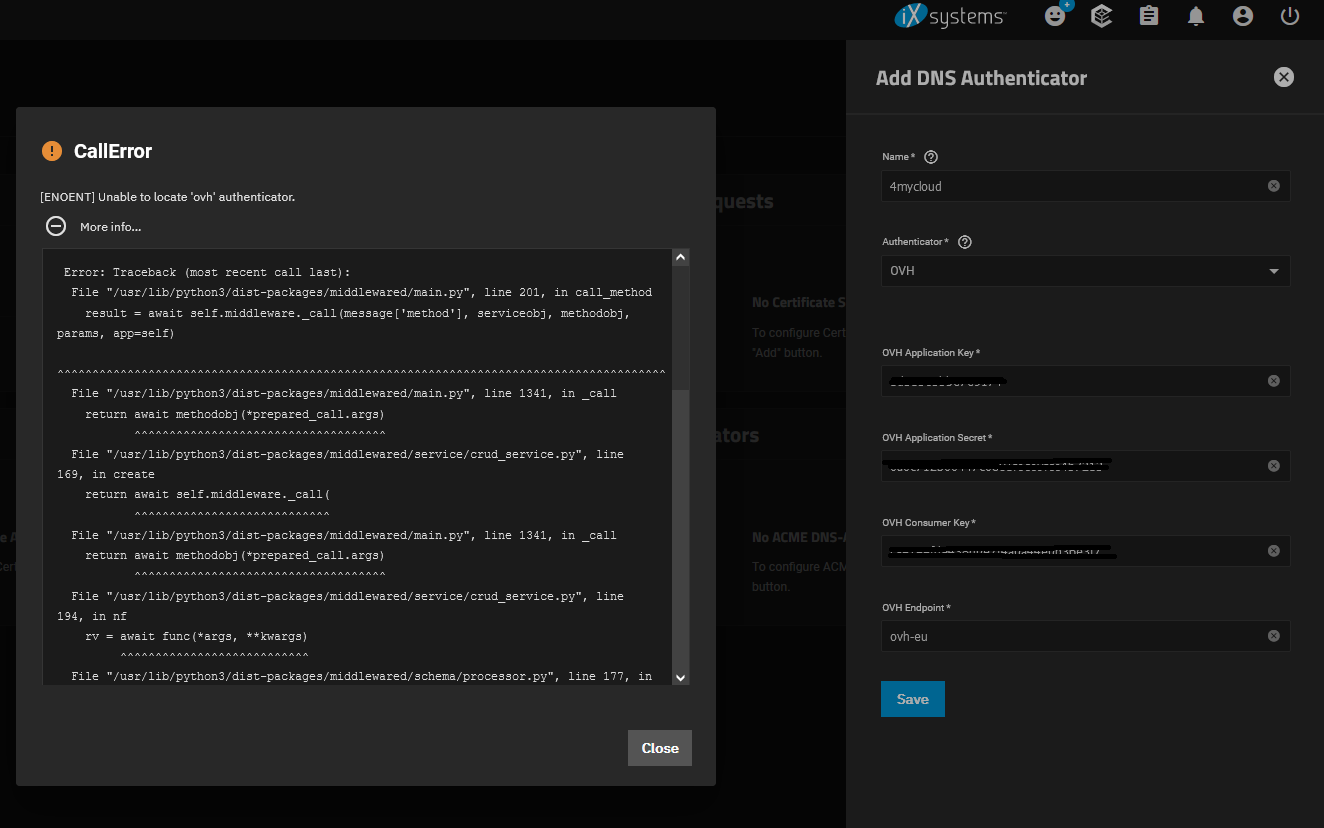Open the user account settings icon
This screenshot has height=828, width=1324.
pos(1243,16)
